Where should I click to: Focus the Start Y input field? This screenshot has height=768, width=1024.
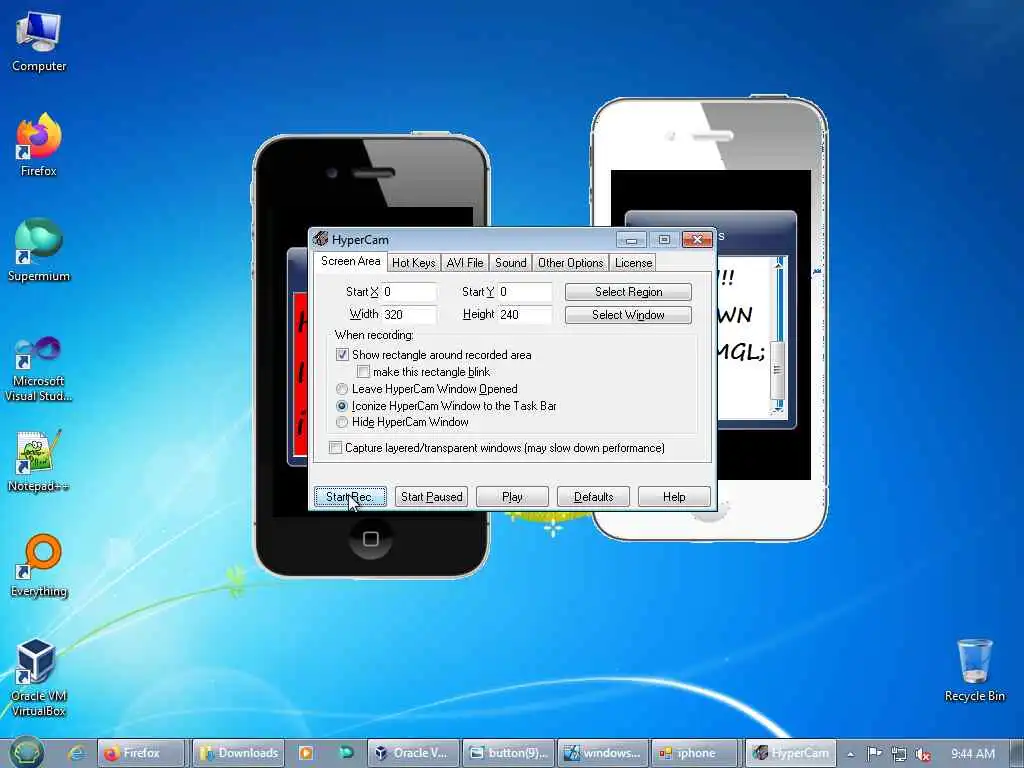(x=524, y=292)
